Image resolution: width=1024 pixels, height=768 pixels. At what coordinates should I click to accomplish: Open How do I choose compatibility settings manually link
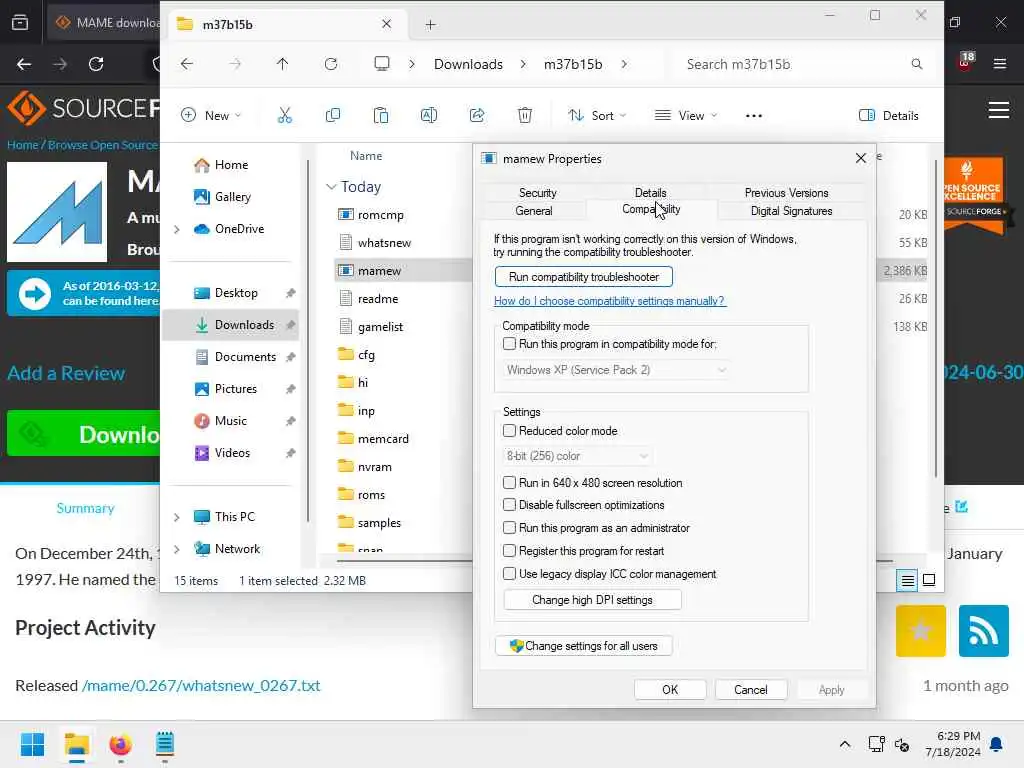pos(609,301)
